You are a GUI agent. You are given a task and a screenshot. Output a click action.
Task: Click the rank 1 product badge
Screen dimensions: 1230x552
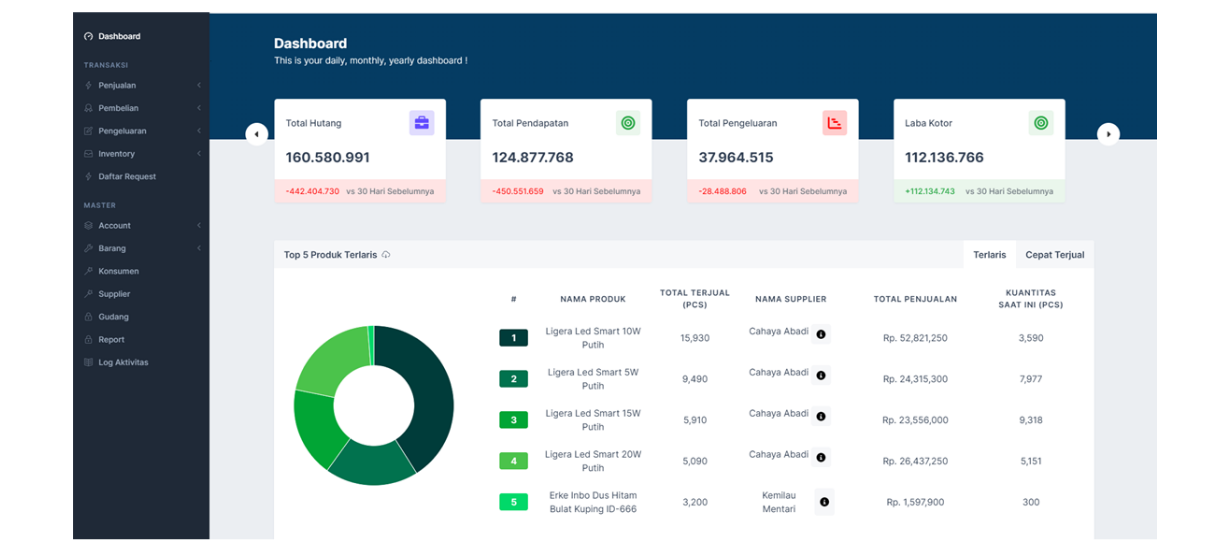coord(513,338)
